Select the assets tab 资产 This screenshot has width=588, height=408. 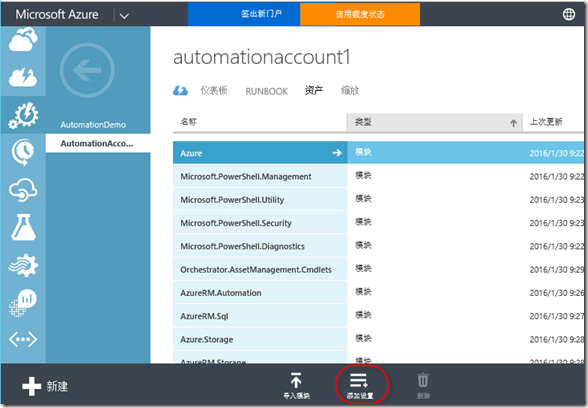tap(314, 90)
